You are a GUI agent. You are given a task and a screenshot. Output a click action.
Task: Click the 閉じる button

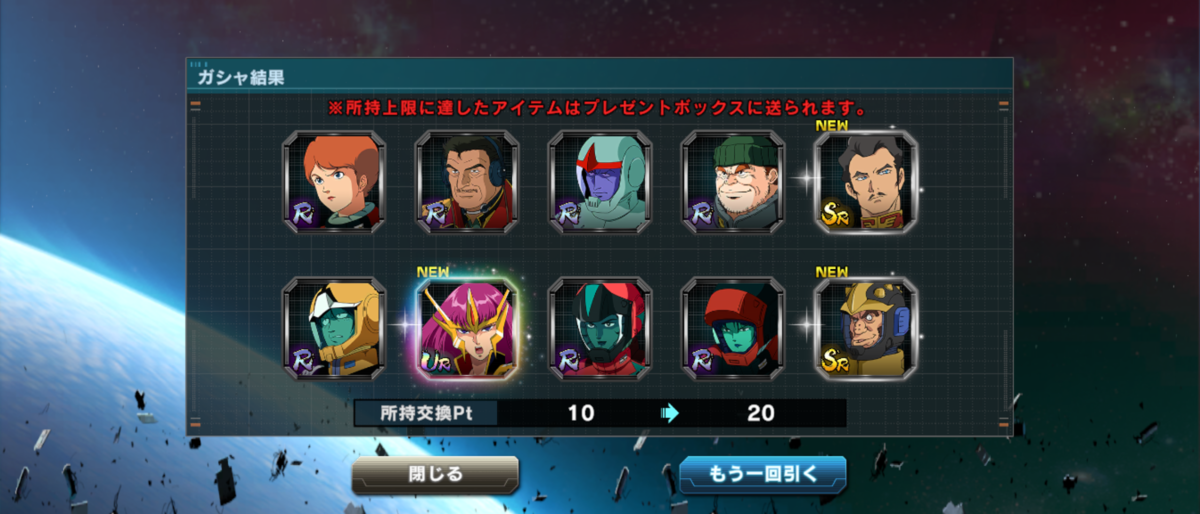point(435,475)
